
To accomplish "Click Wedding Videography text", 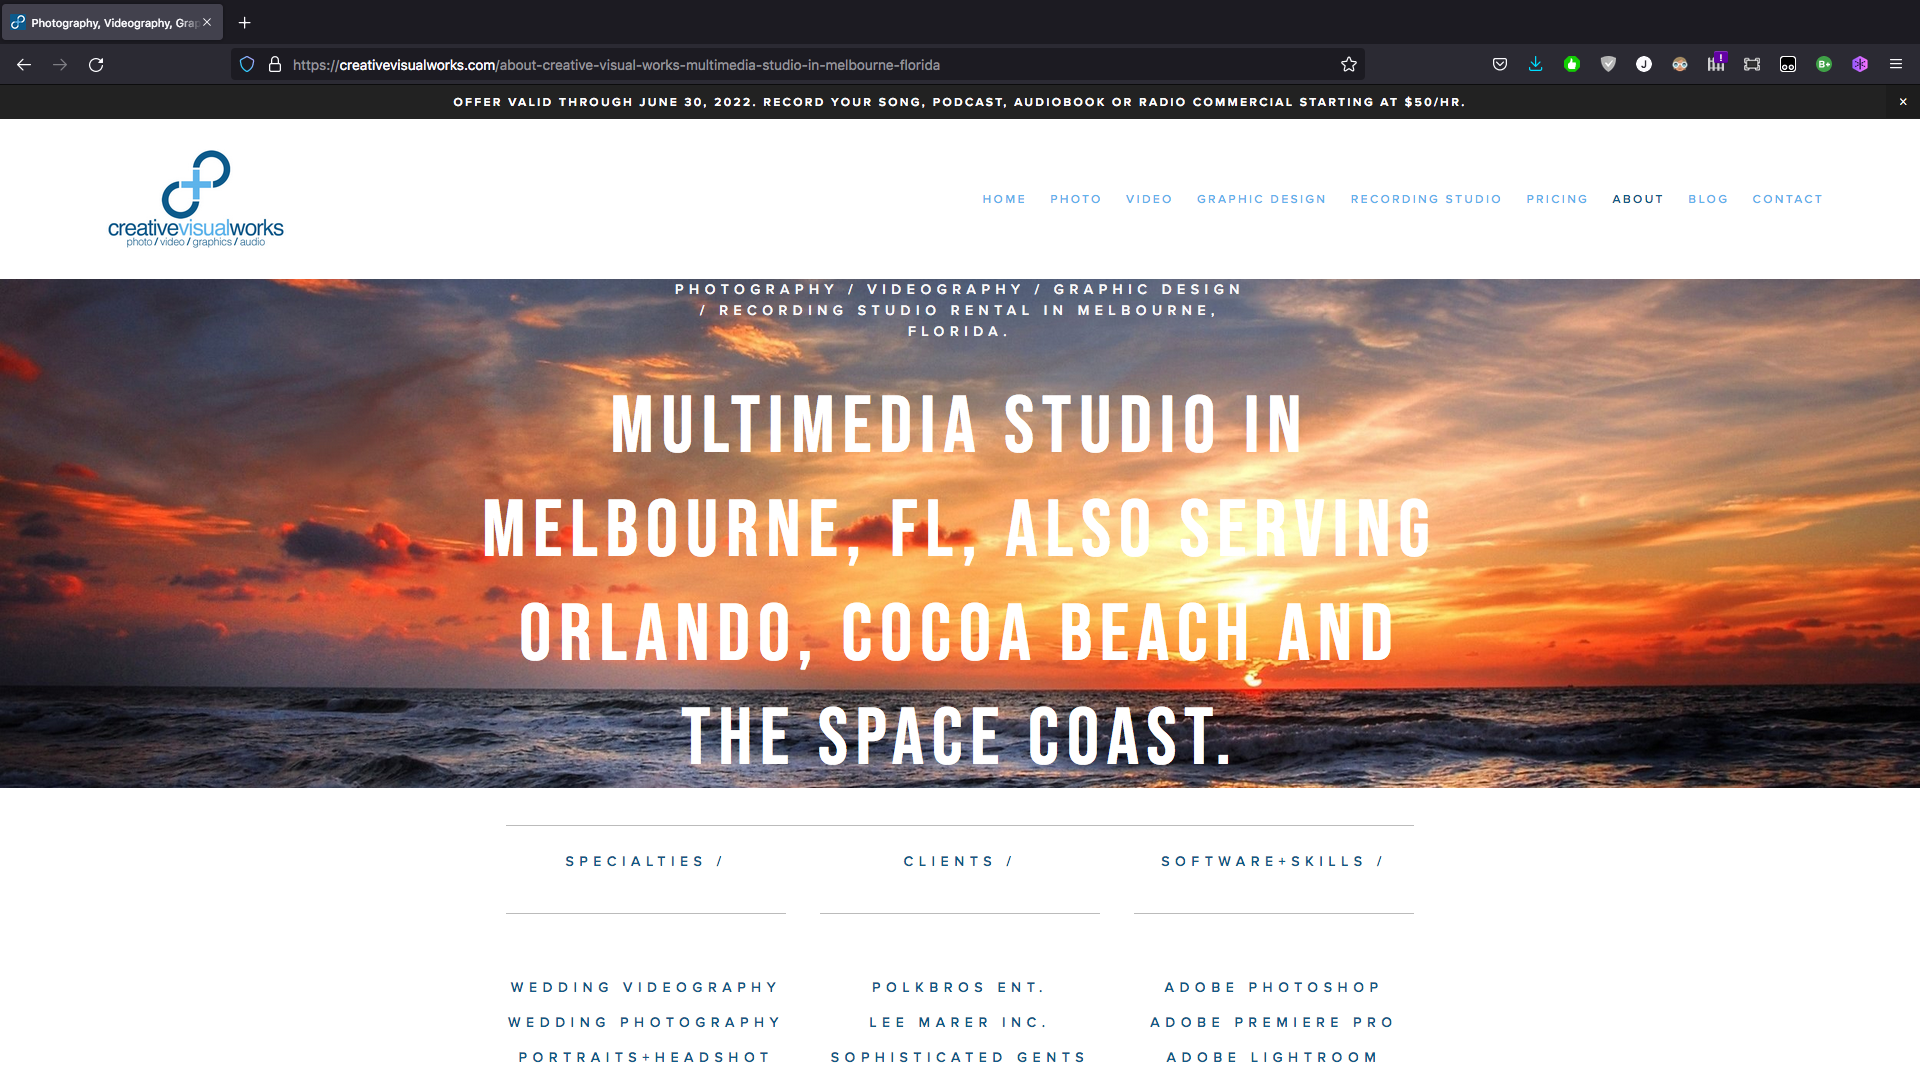I will click(x=645, y=987).
